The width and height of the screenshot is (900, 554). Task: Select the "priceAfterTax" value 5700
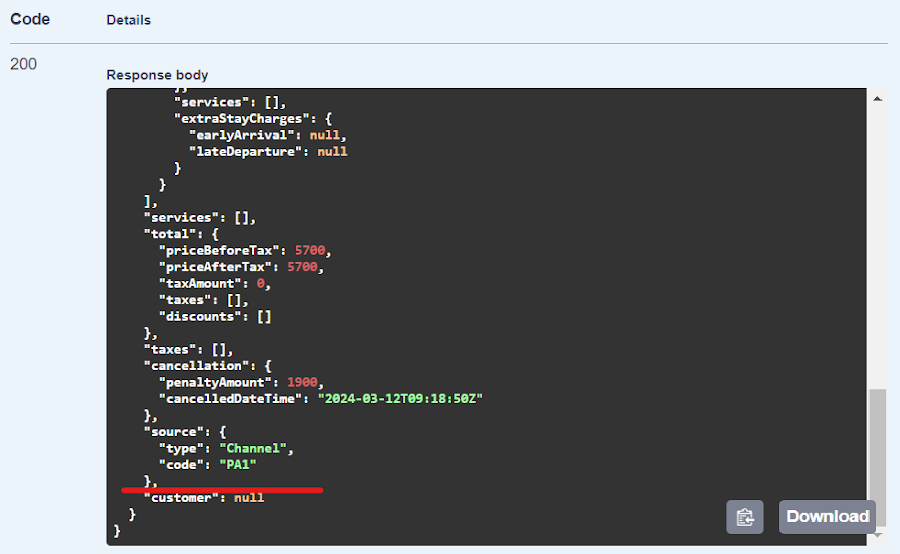[x=302, y=267]
